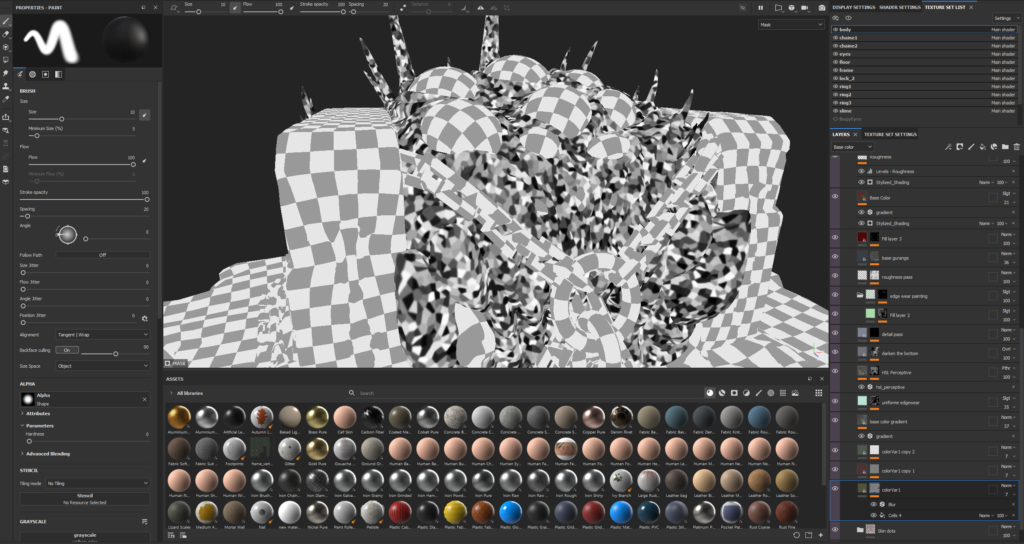
Task: Hide the chaine1 texture set
Action: tap(835, 38)
